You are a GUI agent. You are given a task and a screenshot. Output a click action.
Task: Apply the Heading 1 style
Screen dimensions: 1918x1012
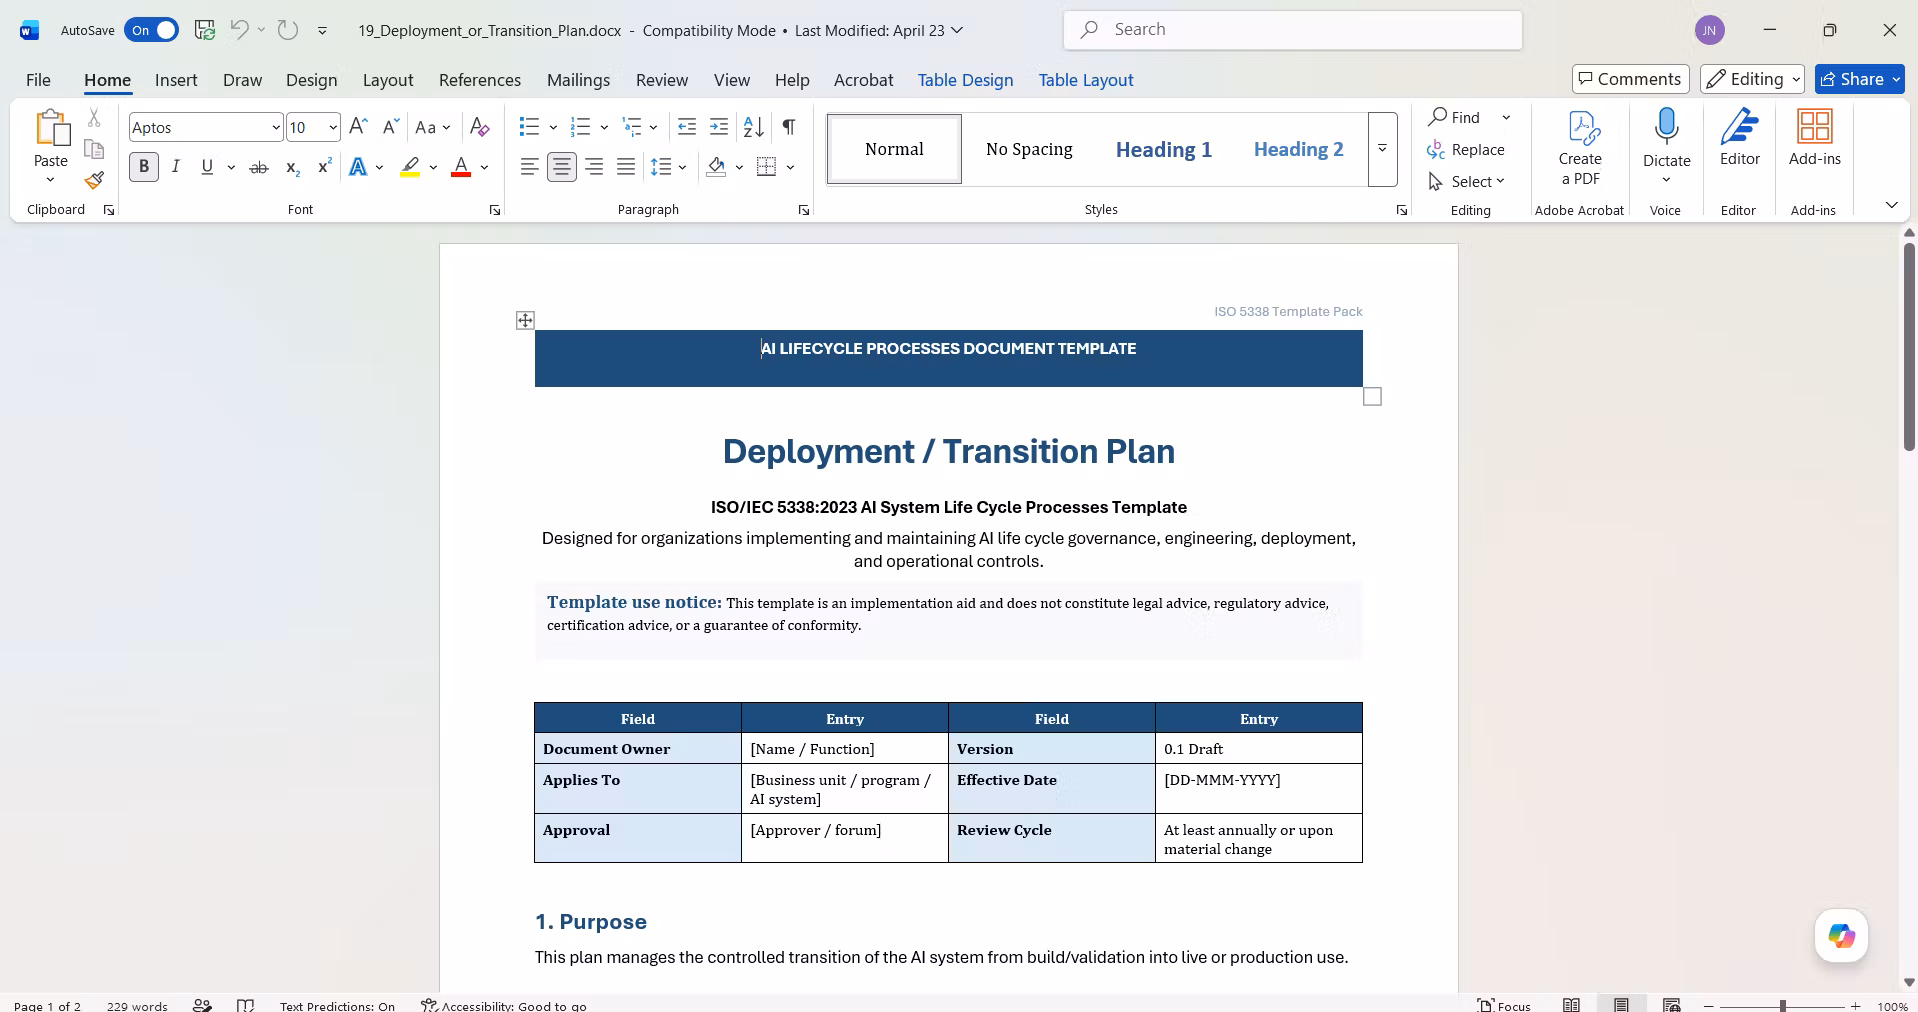[x=1164, y=149]
